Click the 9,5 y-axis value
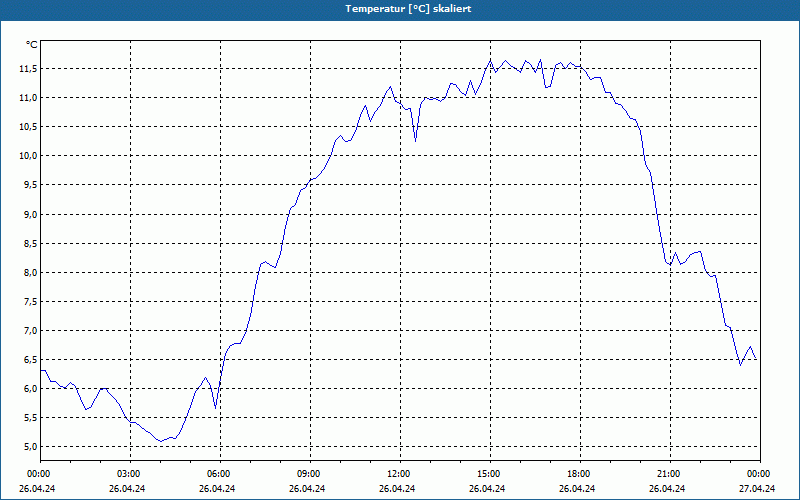The height and width of the screenshot is (500, 800). point(30,185)
